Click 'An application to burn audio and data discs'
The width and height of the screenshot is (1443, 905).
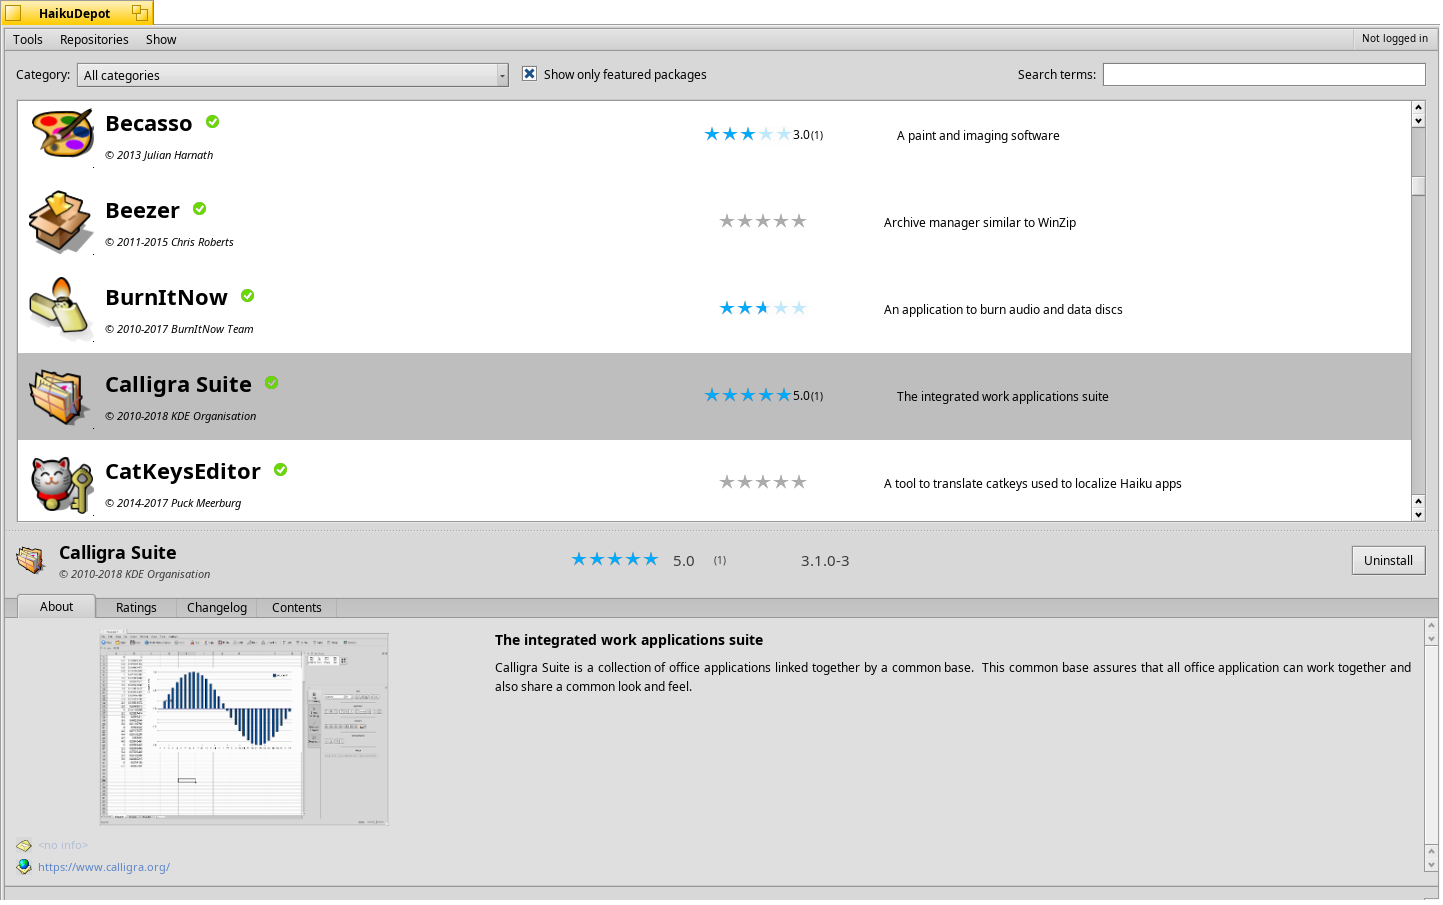(1004, 310)
